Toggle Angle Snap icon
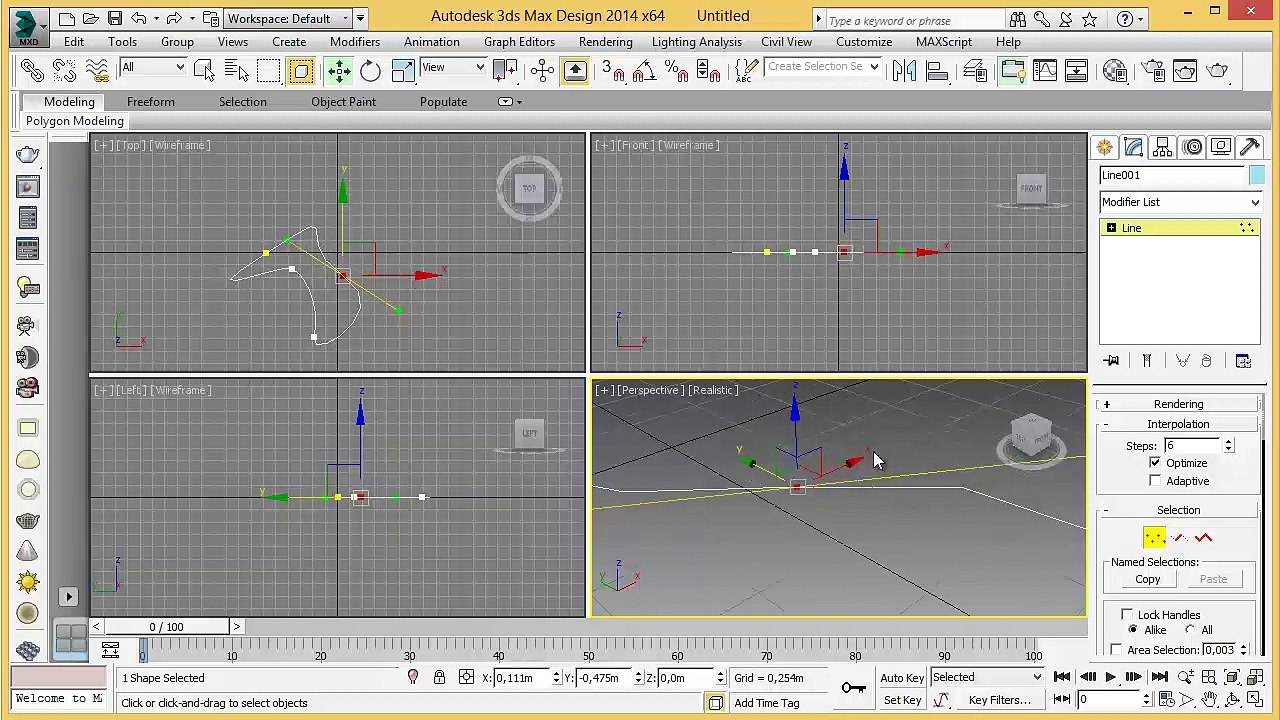1280x720 pixels. click(644, 69)
